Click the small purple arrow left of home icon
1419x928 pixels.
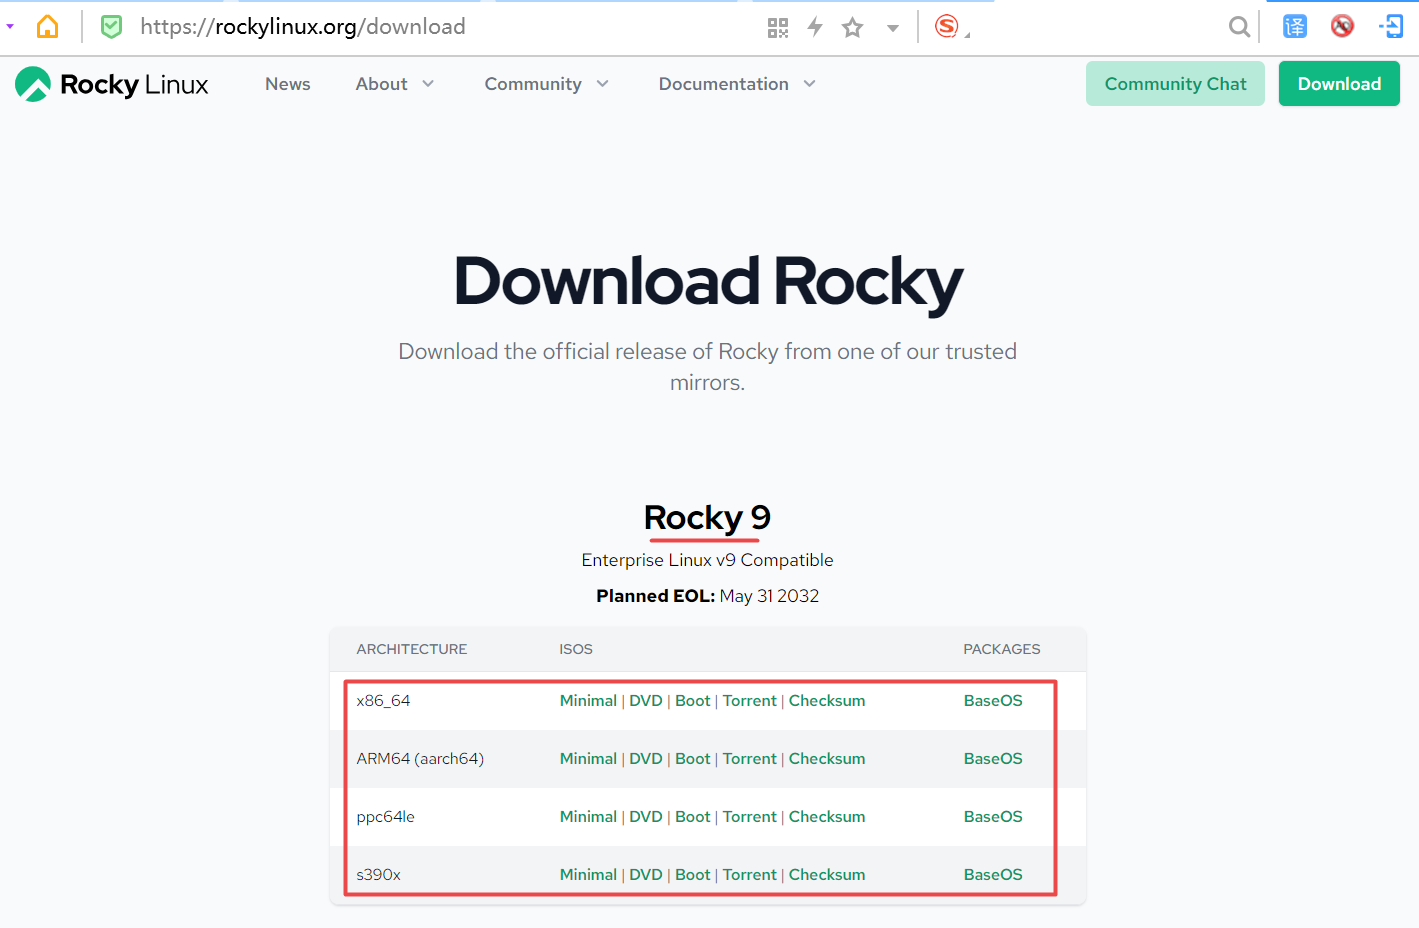[10, 26]
